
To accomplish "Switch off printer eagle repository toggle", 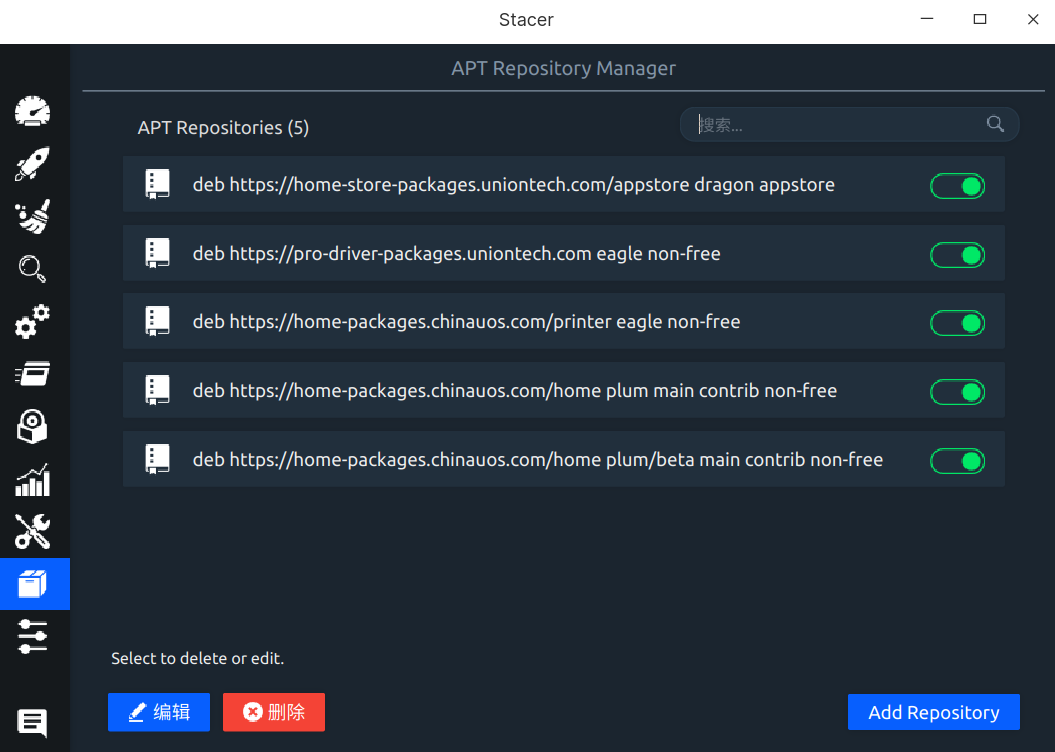I will coord(957,323).
